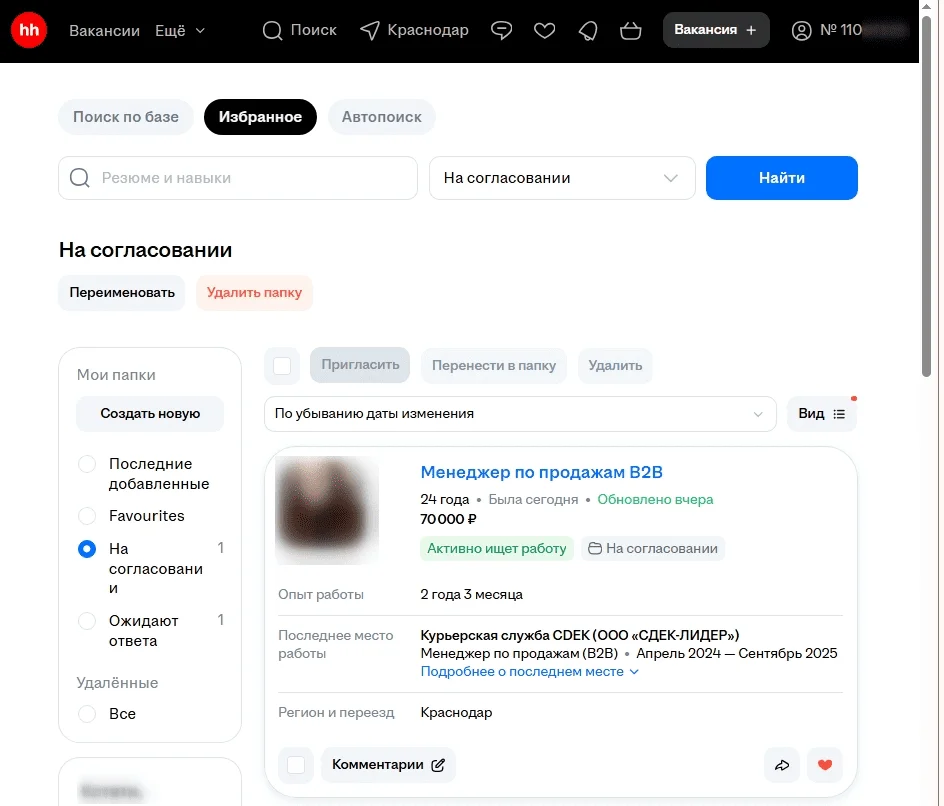Click the Обновлено вчера text
The image size is (944, 806).
(x=655, y=500)
